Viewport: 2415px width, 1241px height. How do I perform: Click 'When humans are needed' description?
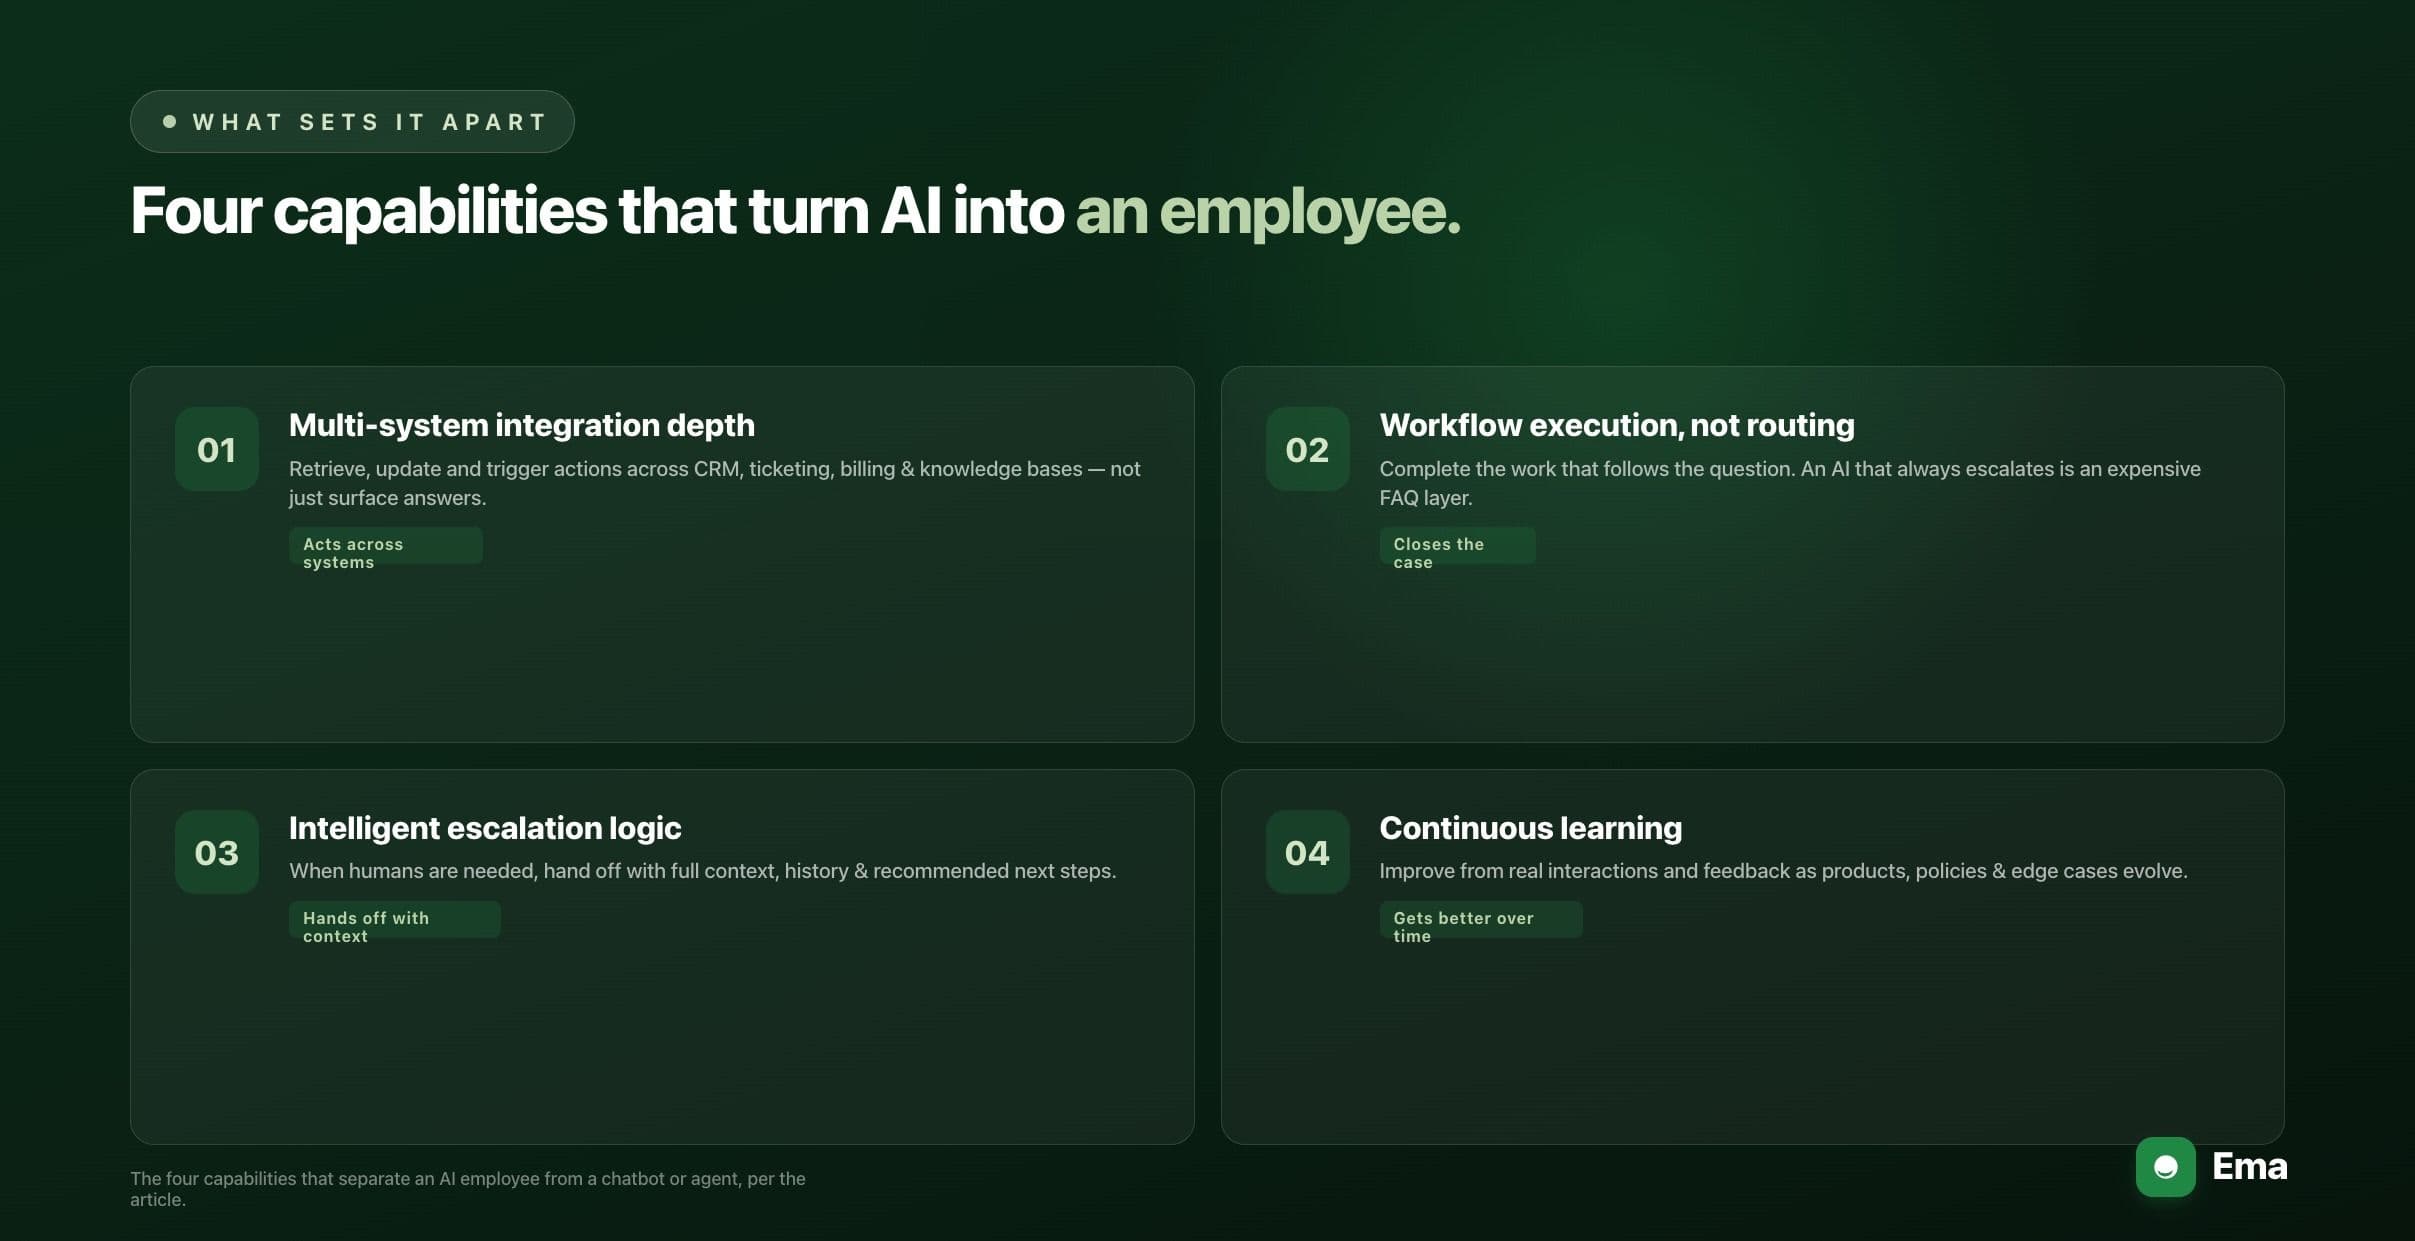pyautogui.click(x=703, y=871)
